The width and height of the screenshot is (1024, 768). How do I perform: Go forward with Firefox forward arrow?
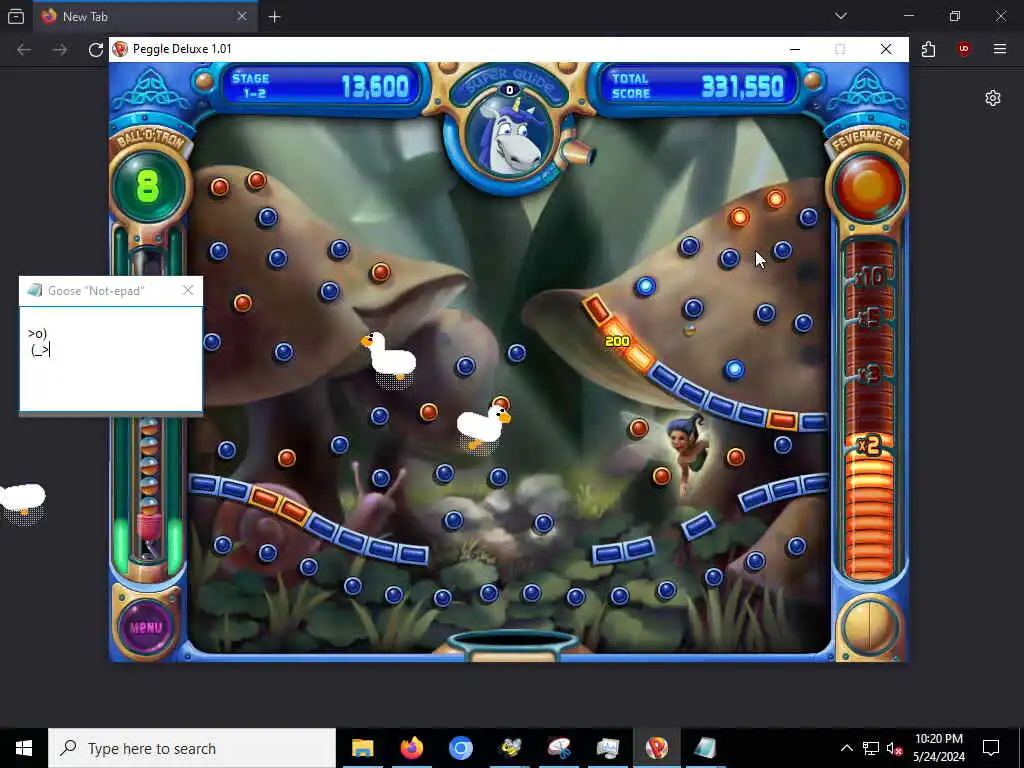tap(59, 50)
